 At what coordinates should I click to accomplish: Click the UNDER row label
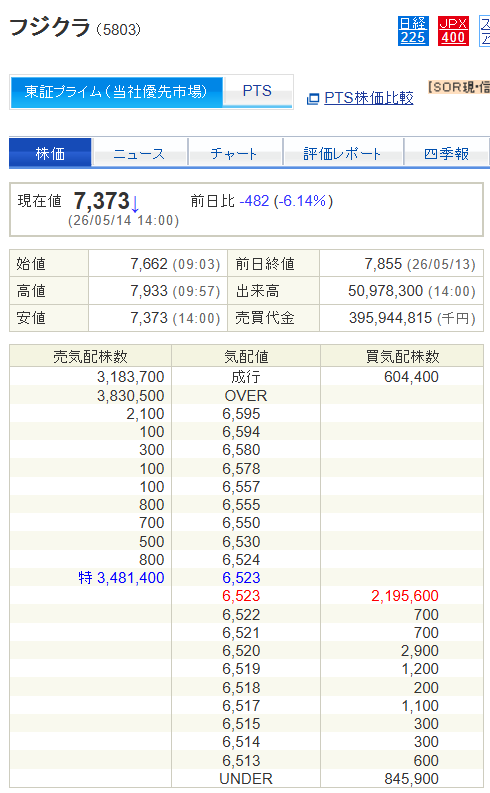[x=246, y=779]
